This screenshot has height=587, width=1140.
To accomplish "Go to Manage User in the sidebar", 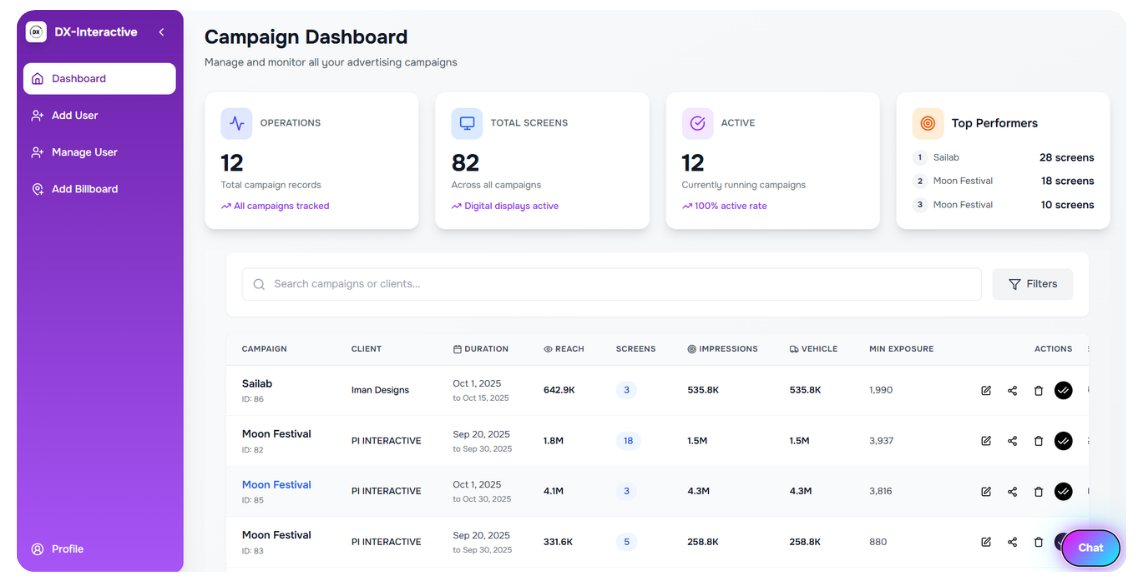I will point(84,152).
